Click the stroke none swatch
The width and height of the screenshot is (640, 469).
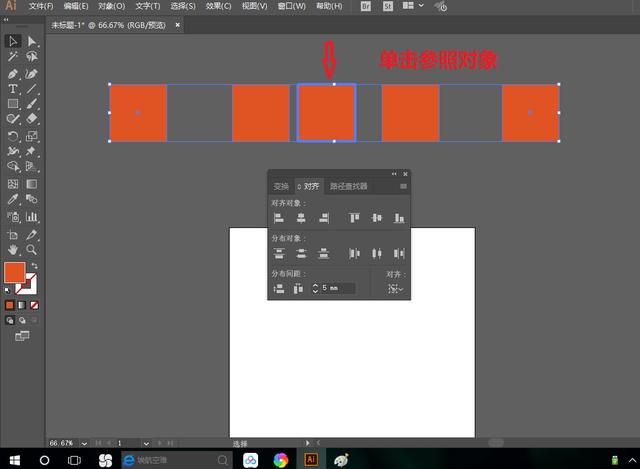coord(29,286)
